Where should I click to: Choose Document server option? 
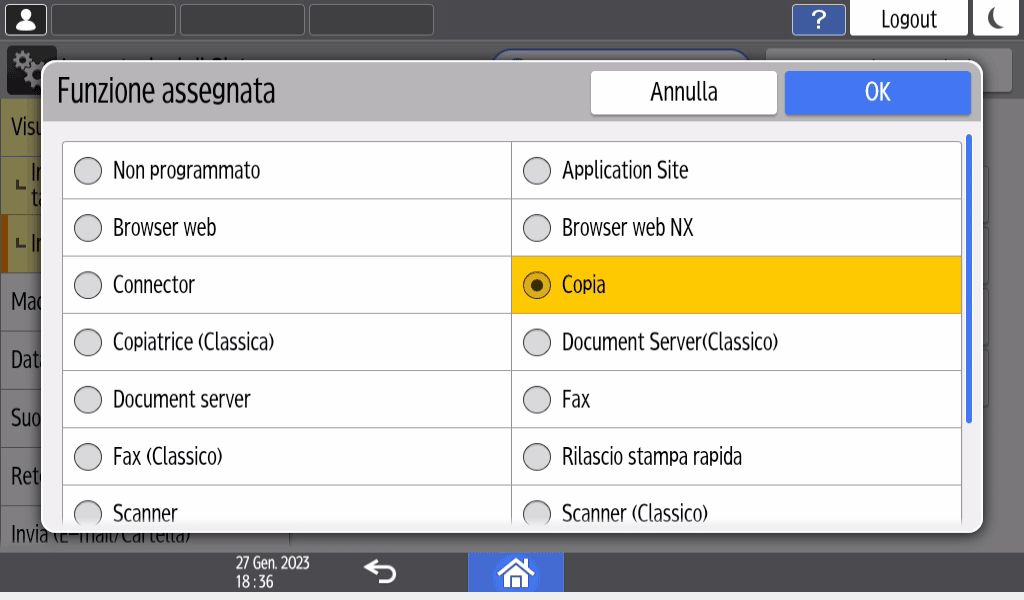click(89, 399)
